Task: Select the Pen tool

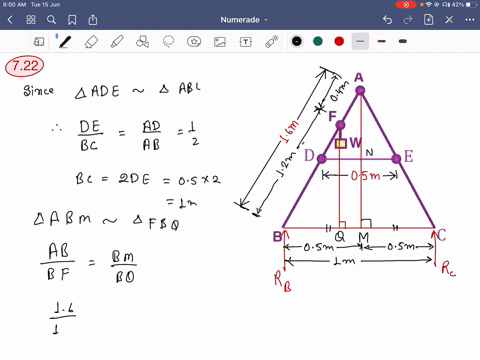Action: click(x=65, y=42)
